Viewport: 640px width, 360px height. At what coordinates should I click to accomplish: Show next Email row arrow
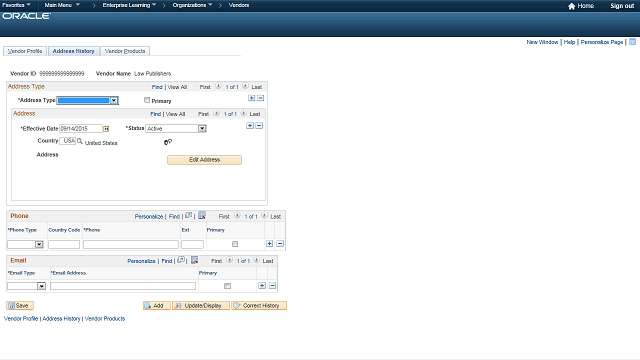(x=256, y=260)
